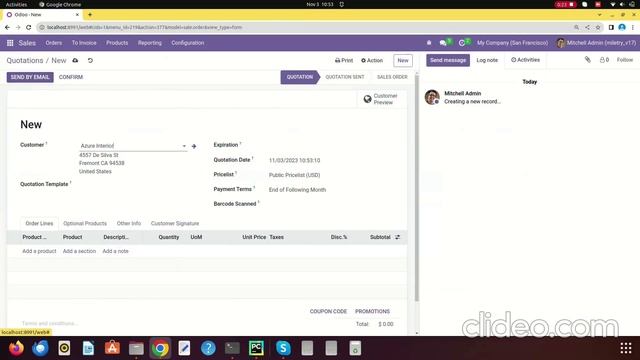The image size is (640, 360).
Task: Select the Sales Order status stage
Action: (392, 77)
